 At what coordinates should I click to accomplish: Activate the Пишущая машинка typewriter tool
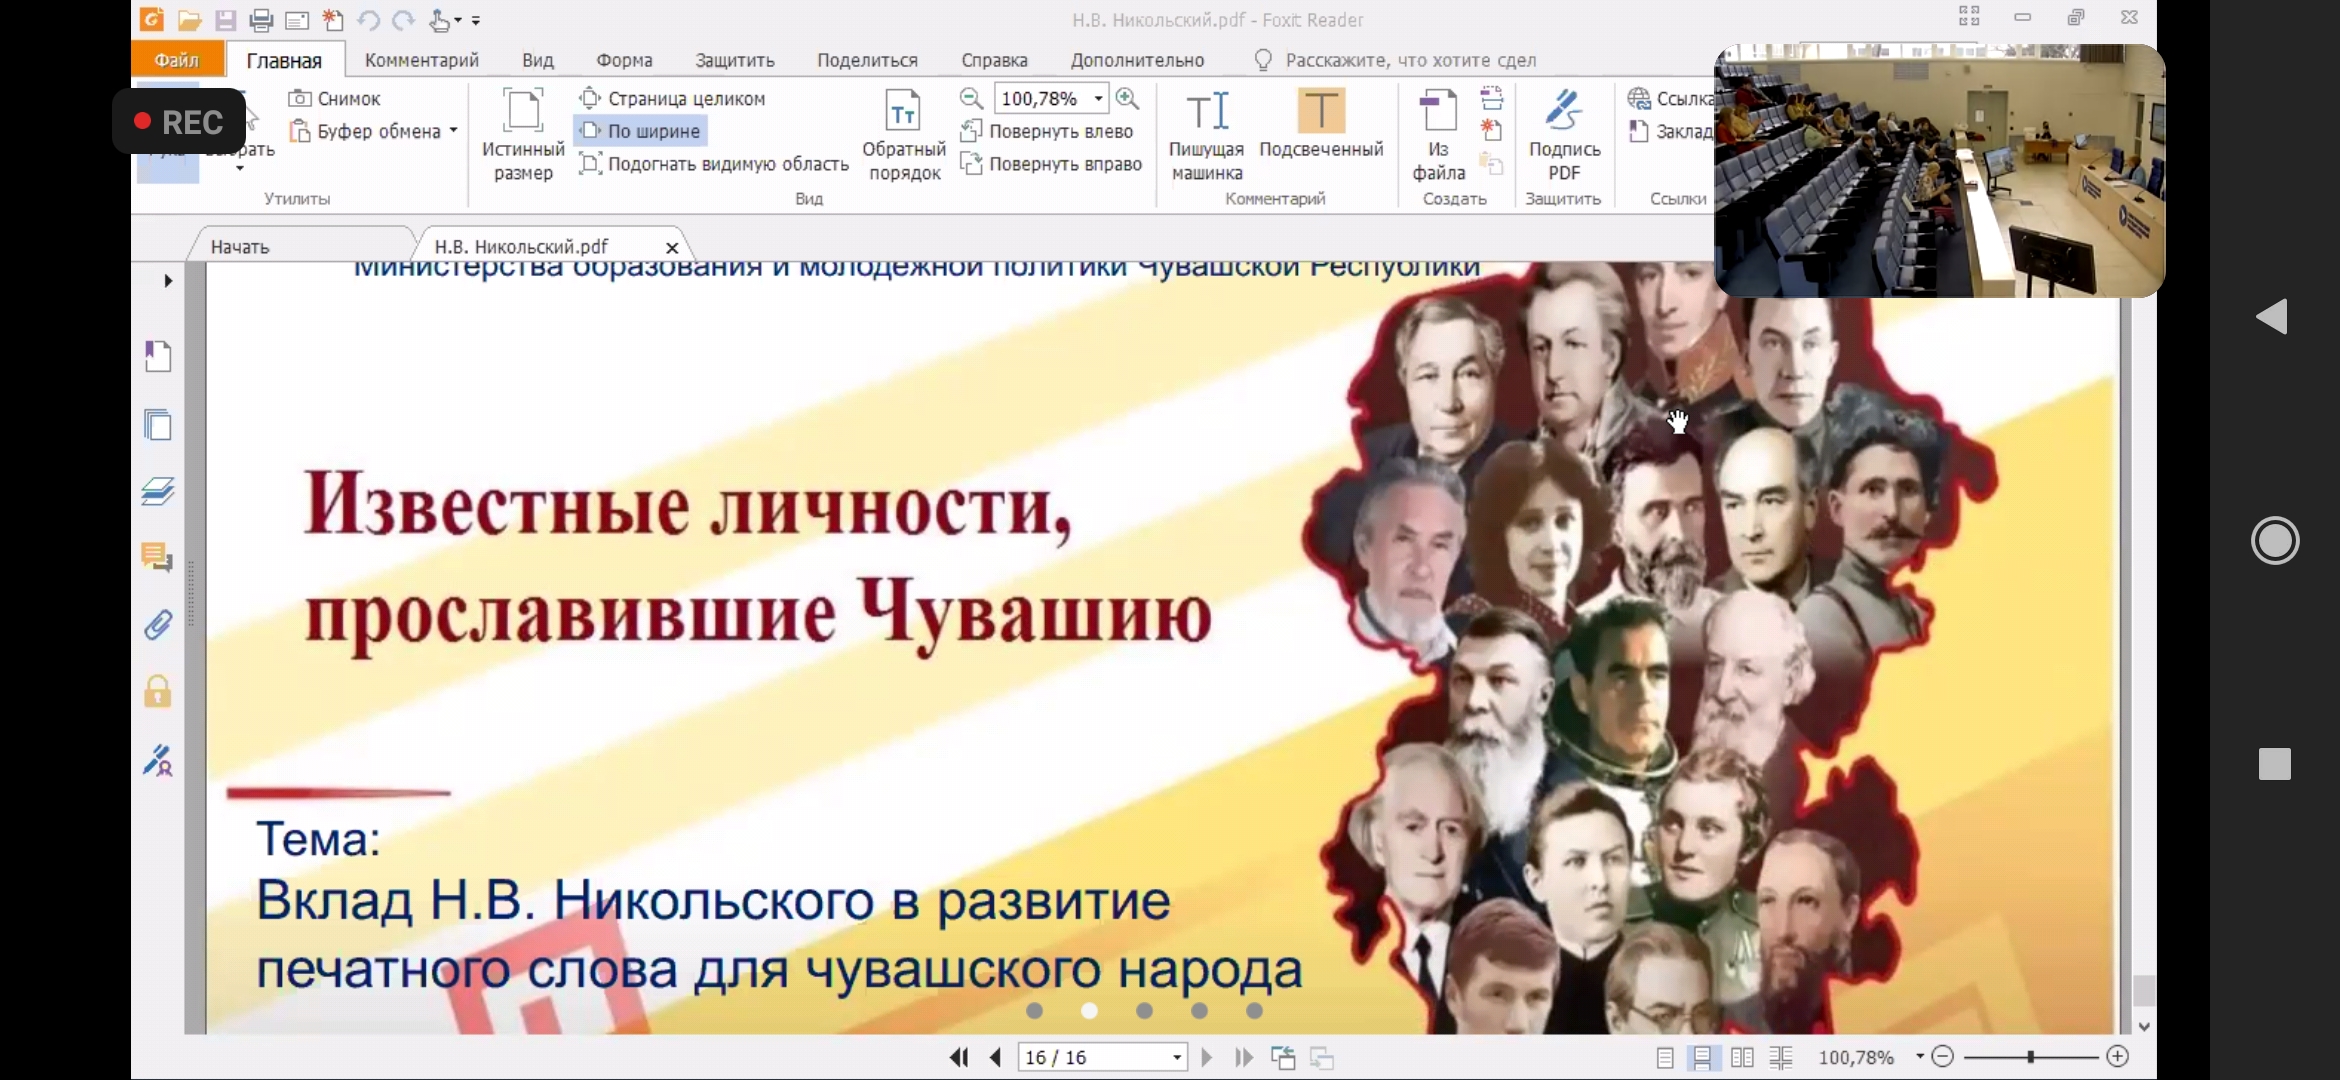pyautogui.click(x=1207, y=135)
